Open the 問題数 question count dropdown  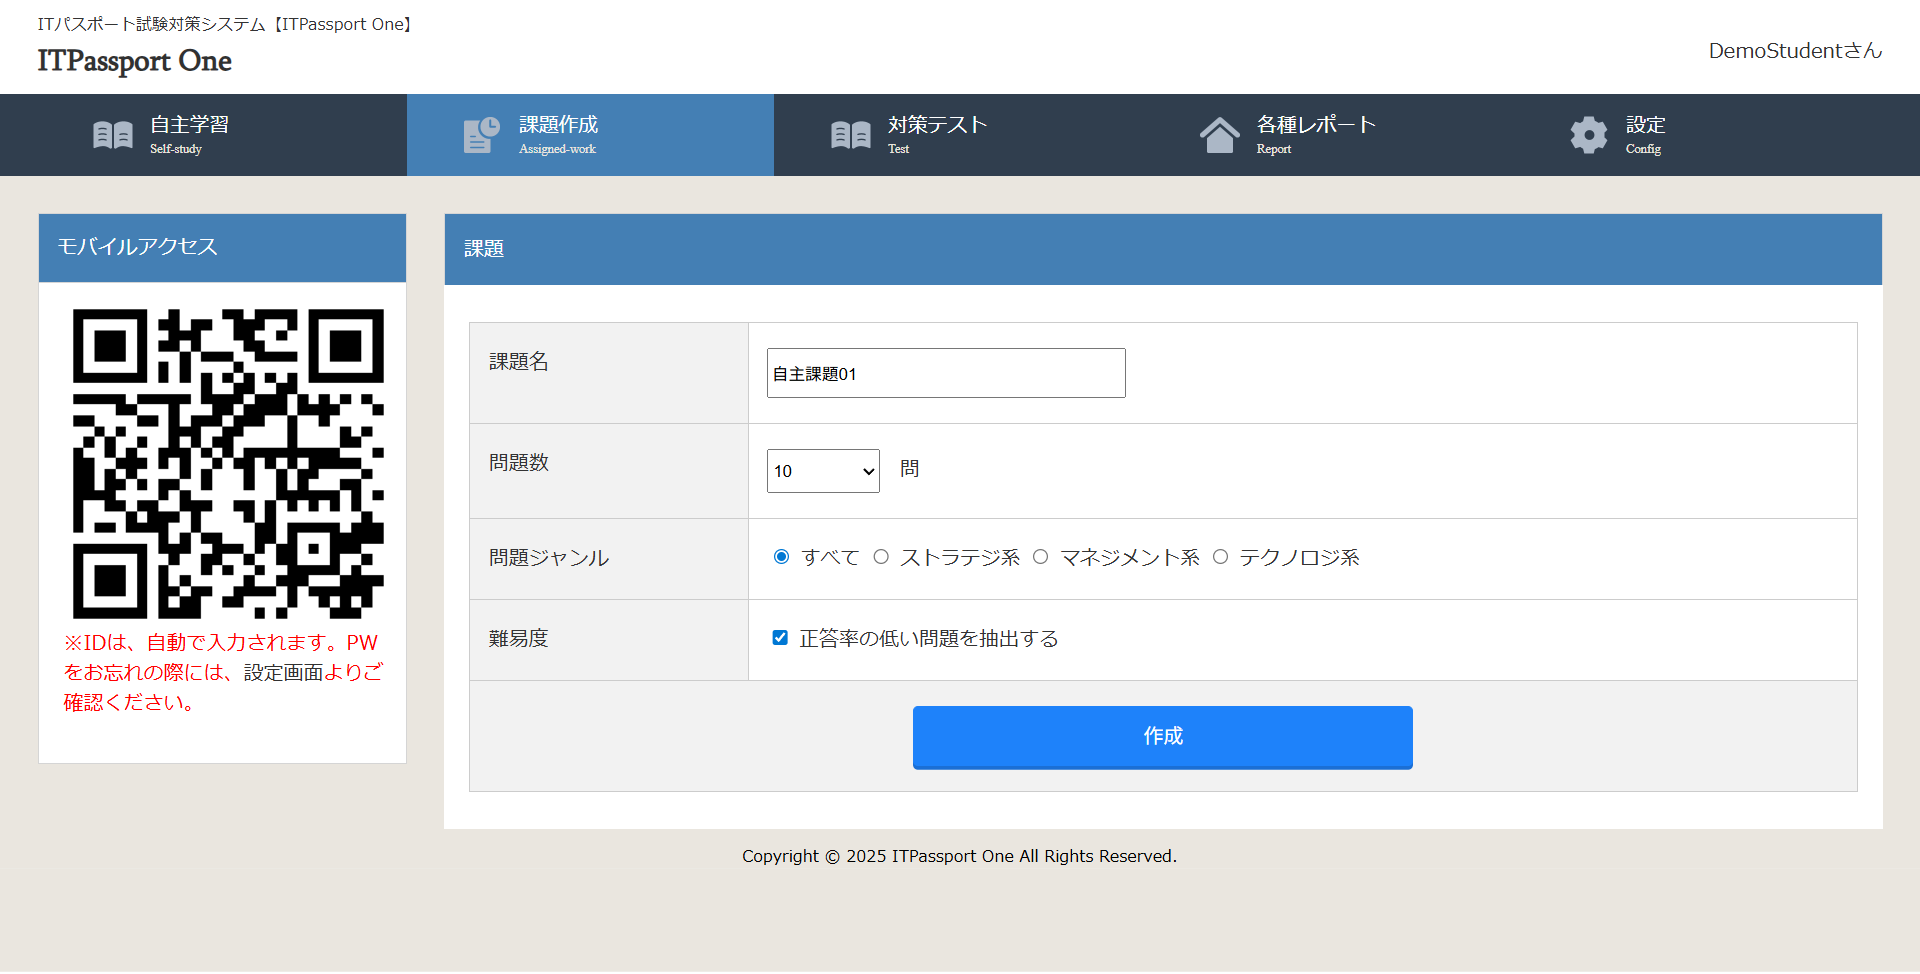click(822, 471)
